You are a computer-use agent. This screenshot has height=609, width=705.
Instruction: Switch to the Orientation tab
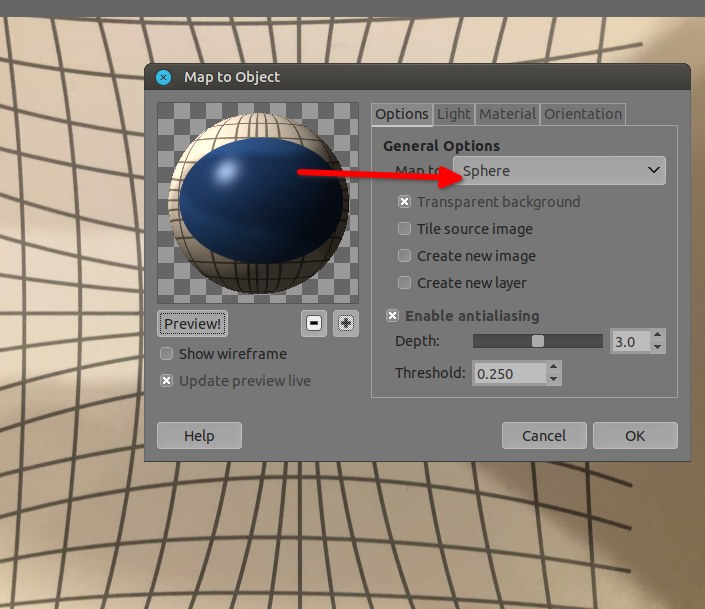(x=583, y=114)
